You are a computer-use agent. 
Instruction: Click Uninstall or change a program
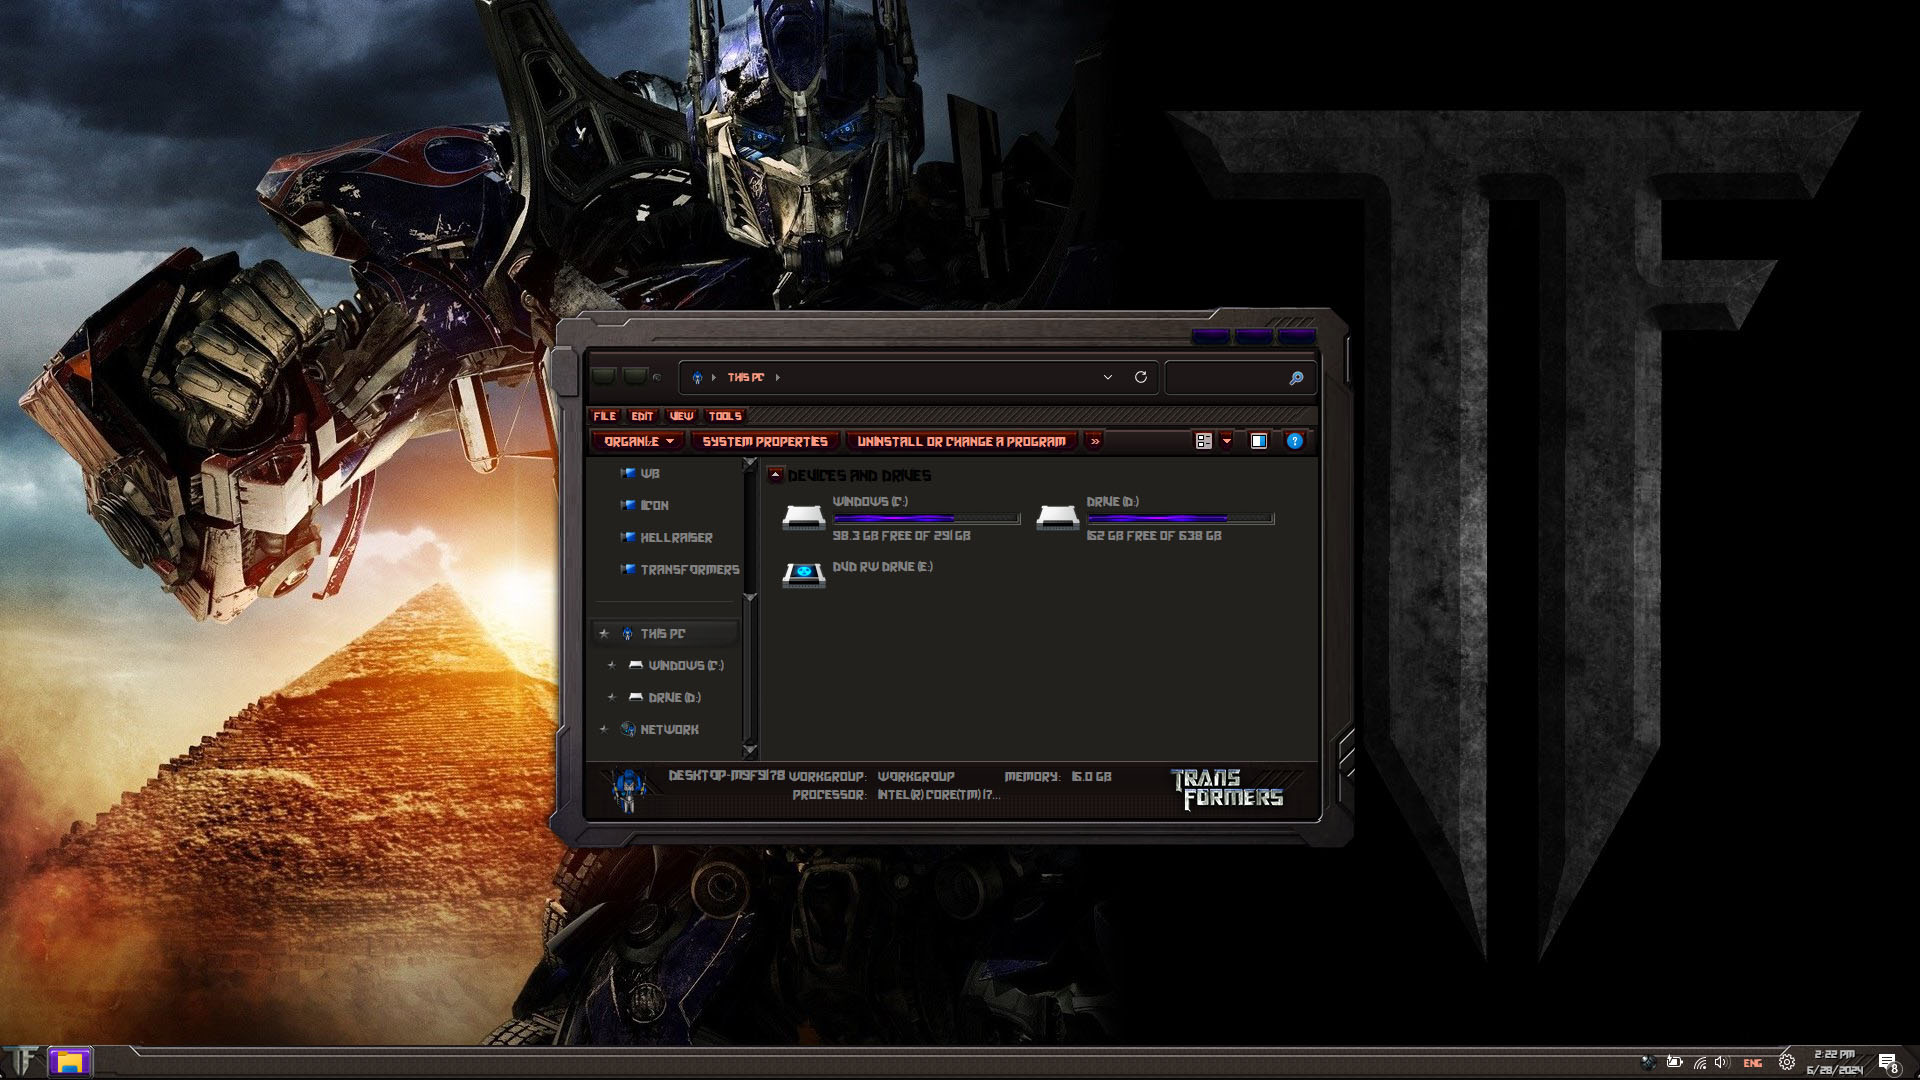(961, 441)
